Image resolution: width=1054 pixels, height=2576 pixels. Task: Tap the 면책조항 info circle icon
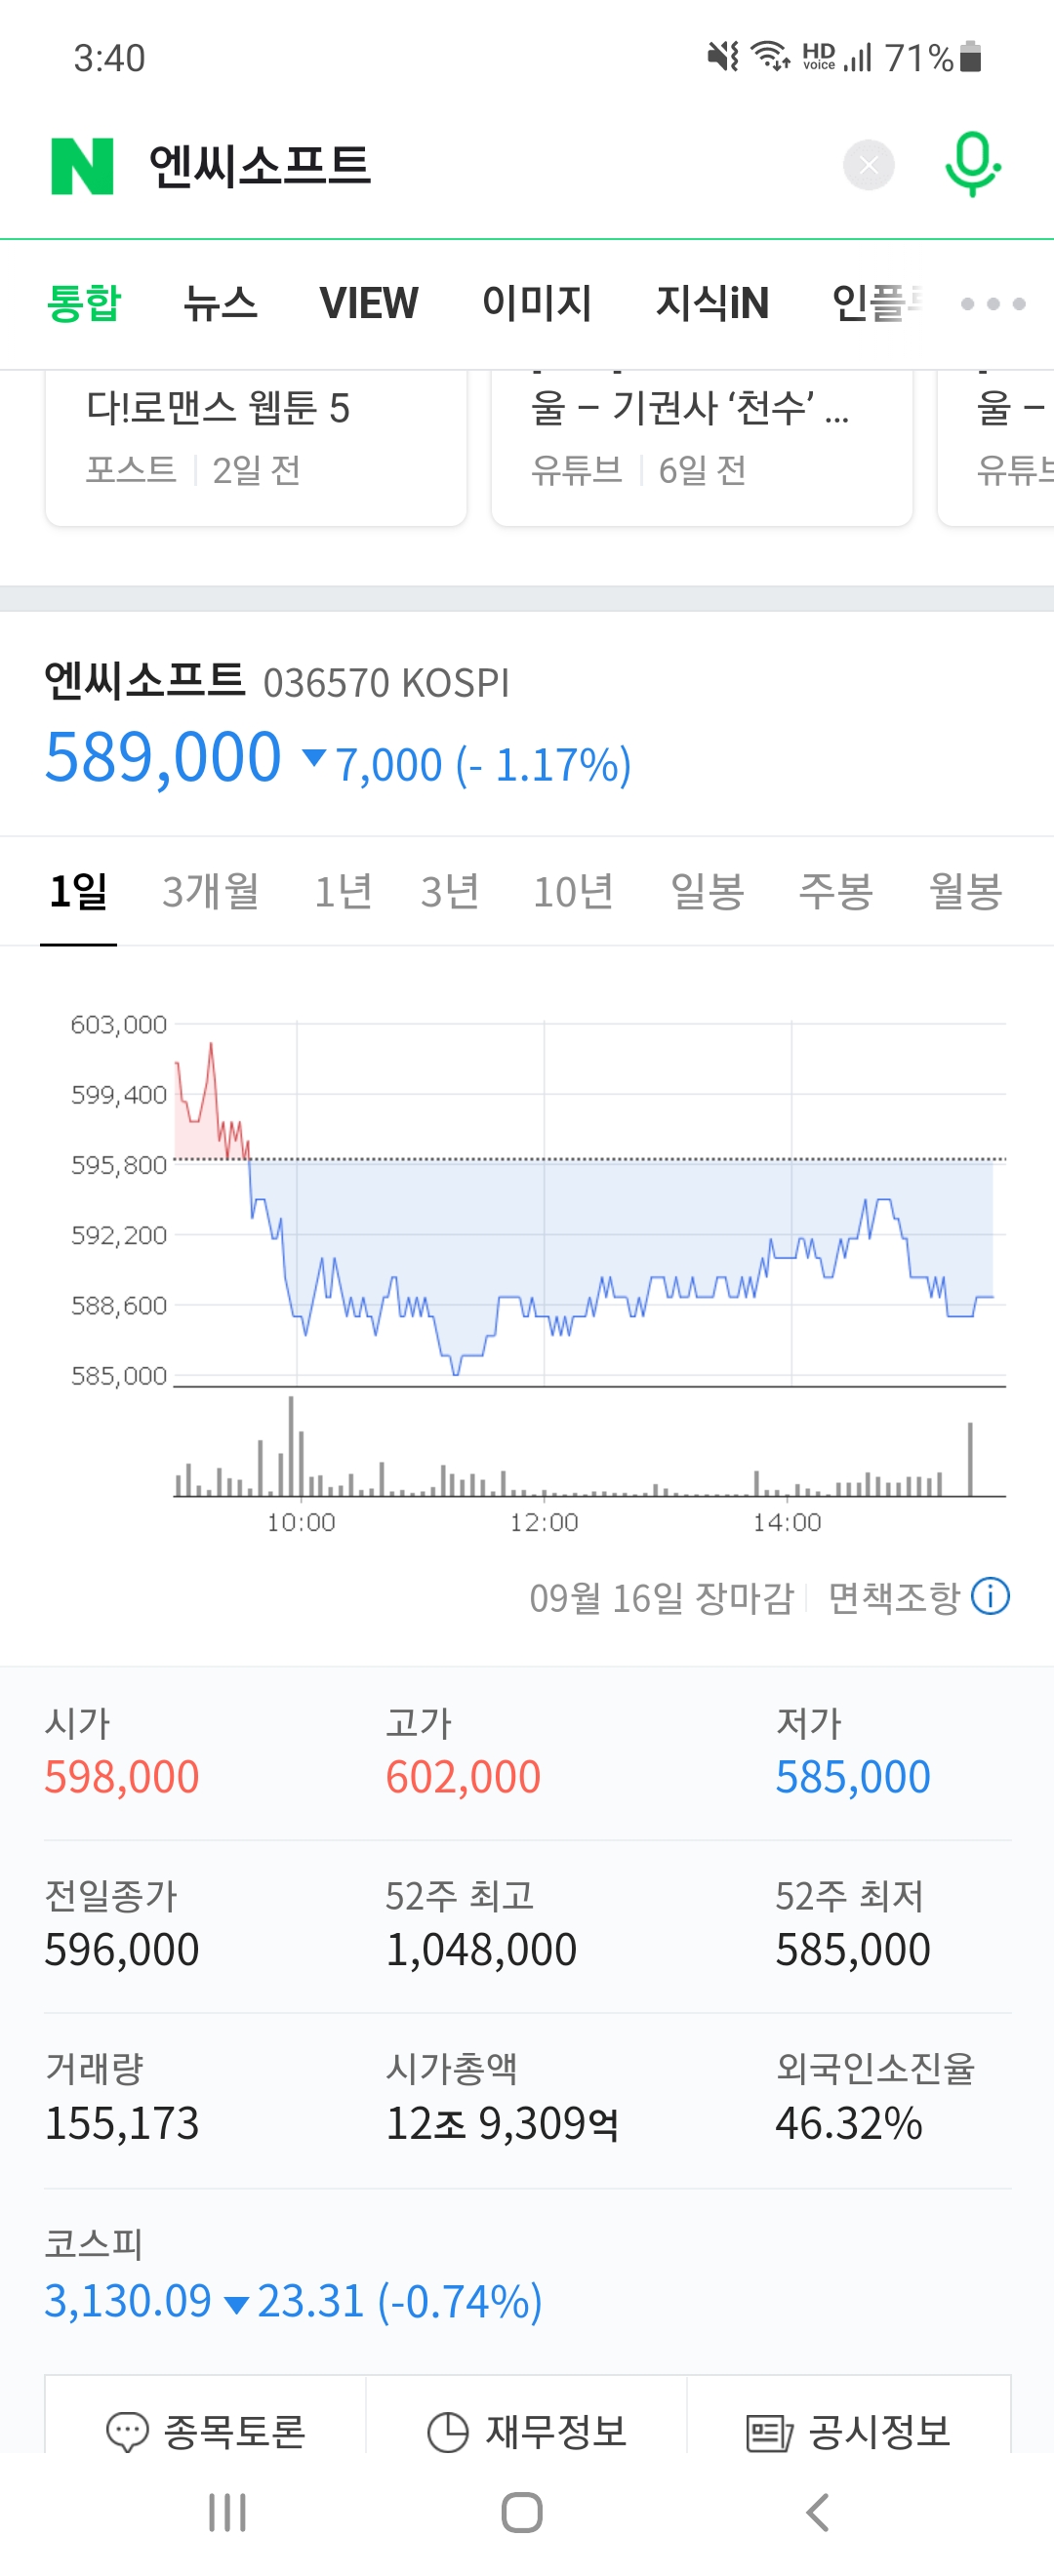[991, 1596]
